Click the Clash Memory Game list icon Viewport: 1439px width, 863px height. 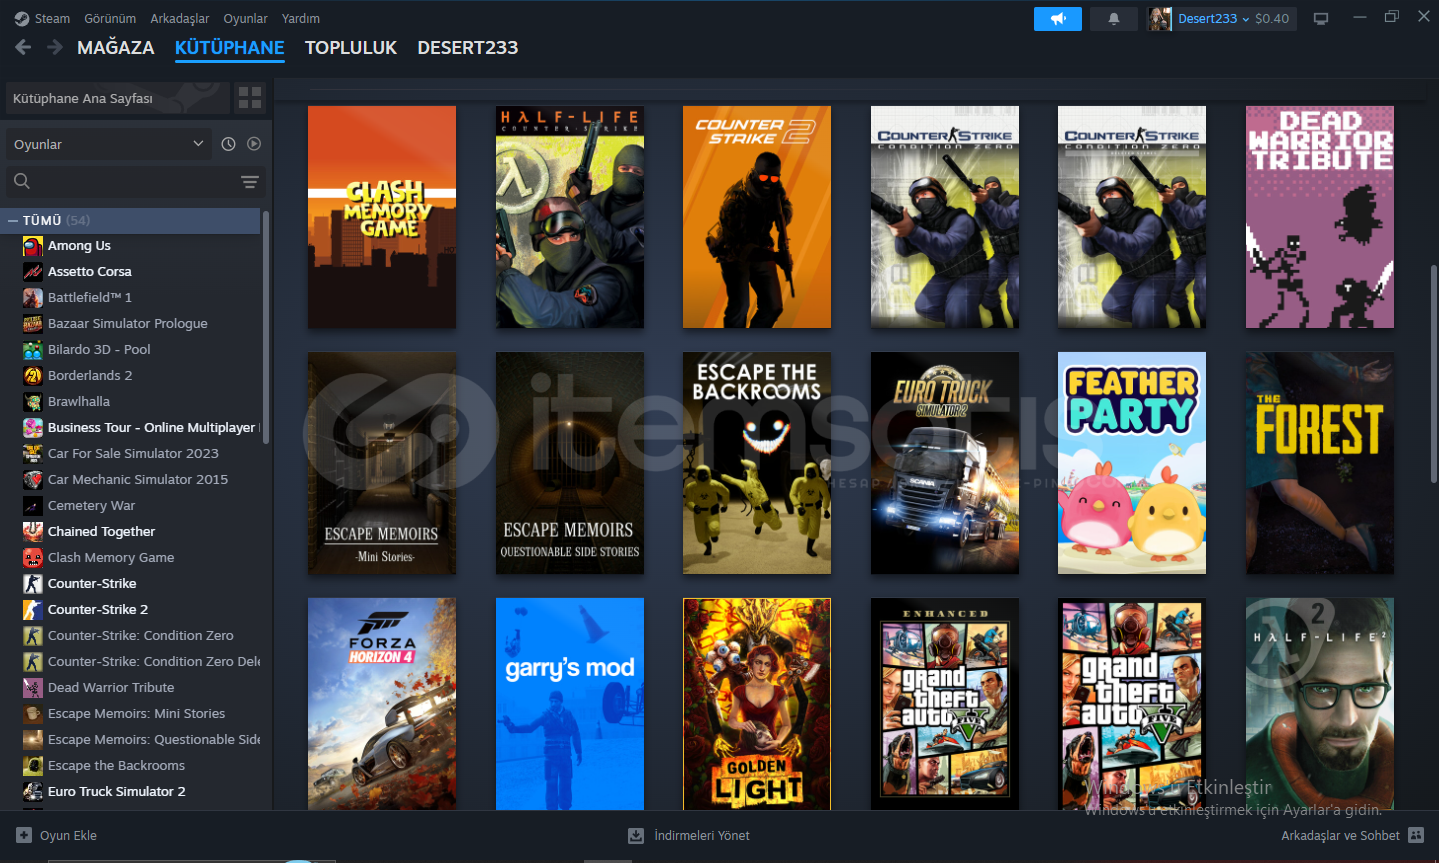point(33,557)
